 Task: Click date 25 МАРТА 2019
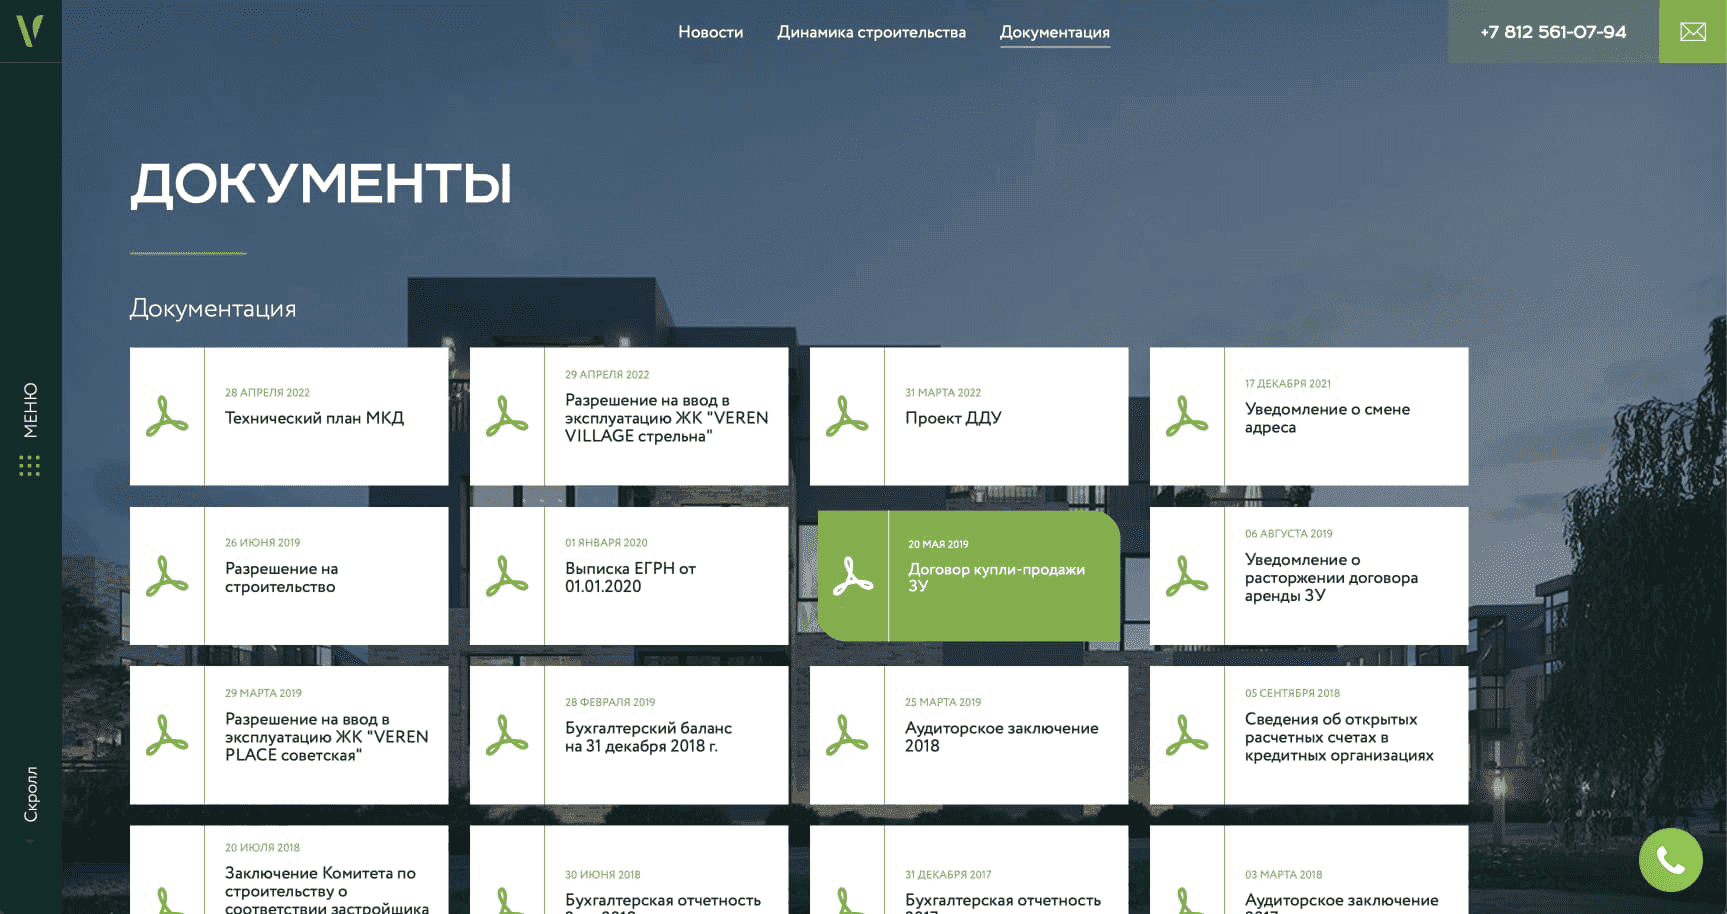click(943, 702)
